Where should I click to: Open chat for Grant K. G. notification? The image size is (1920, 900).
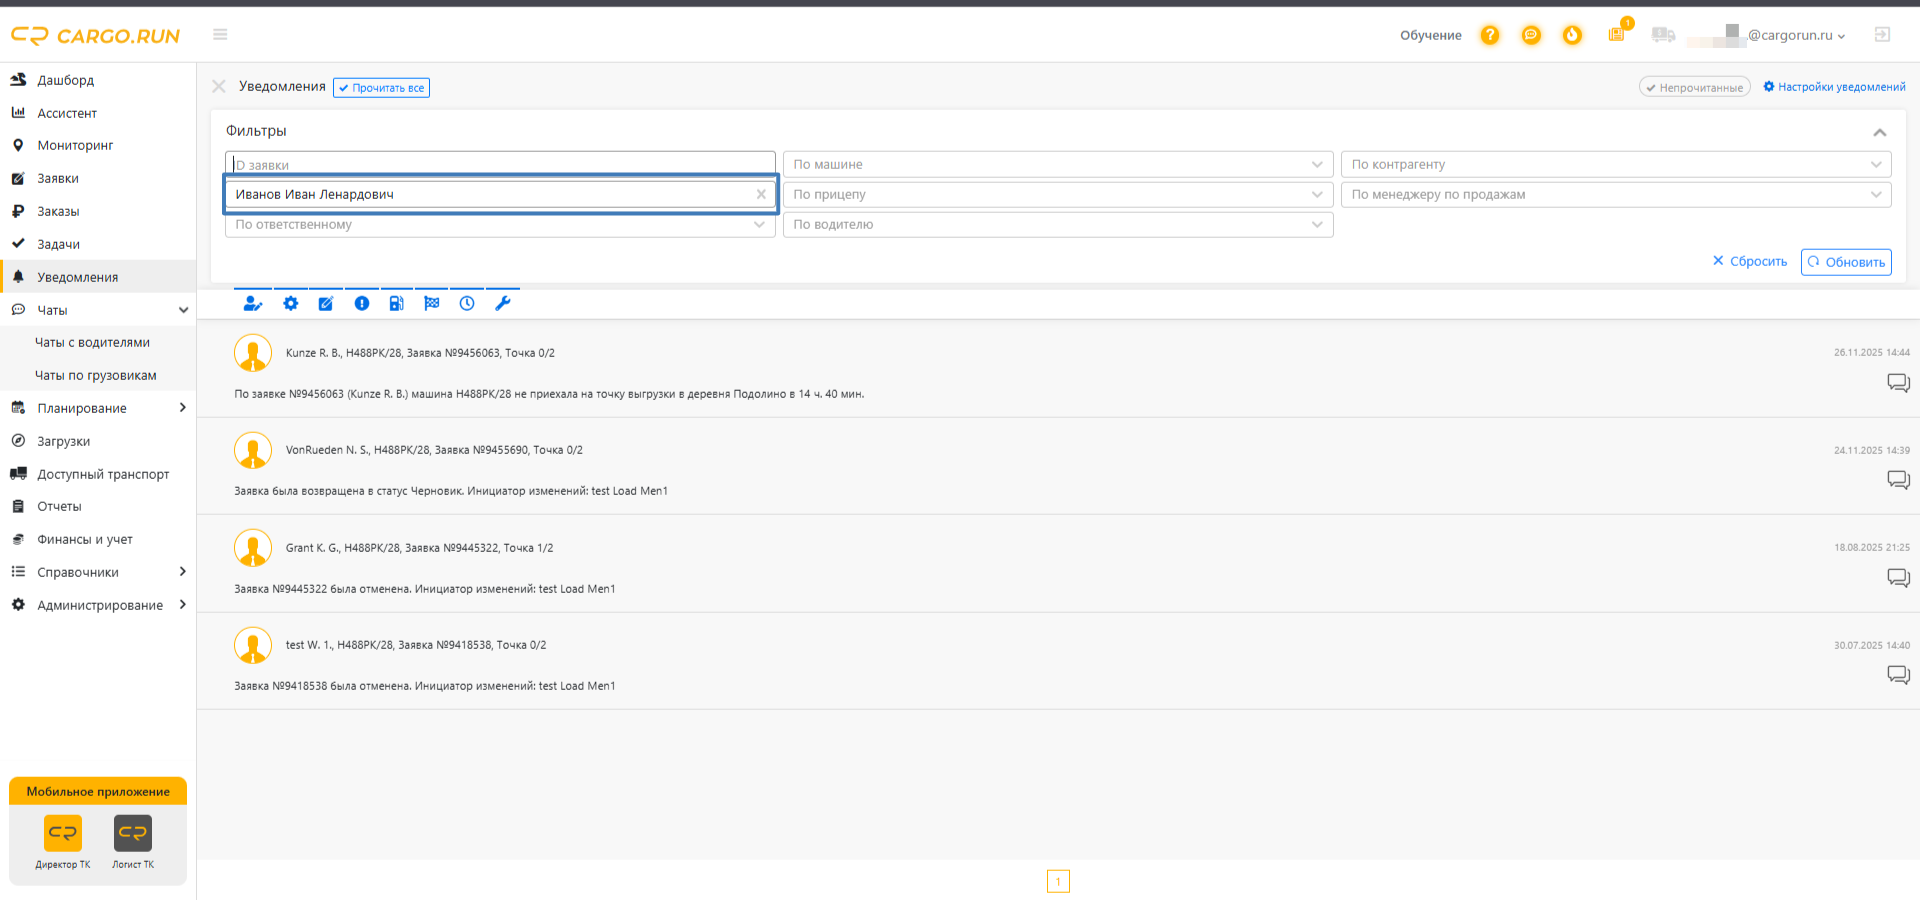1898,578
